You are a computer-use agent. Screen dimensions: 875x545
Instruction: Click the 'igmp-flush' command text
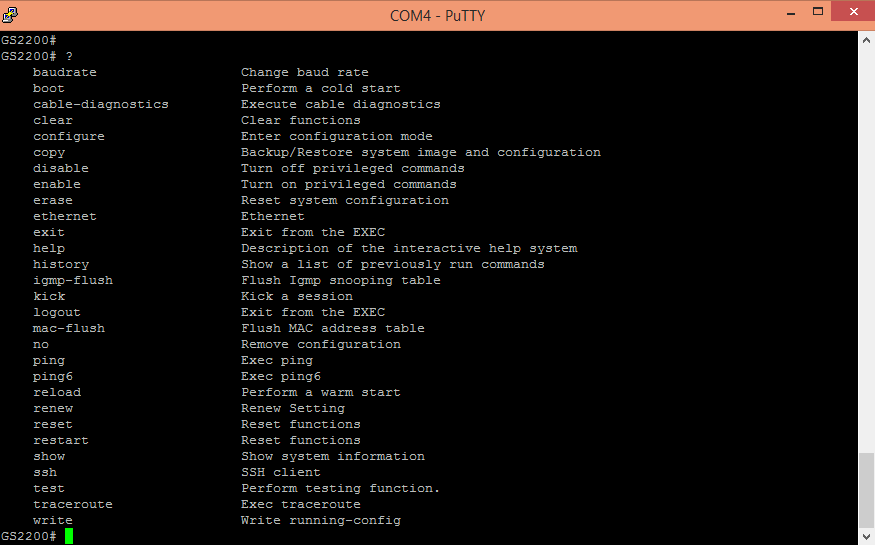tap(72, 280)
